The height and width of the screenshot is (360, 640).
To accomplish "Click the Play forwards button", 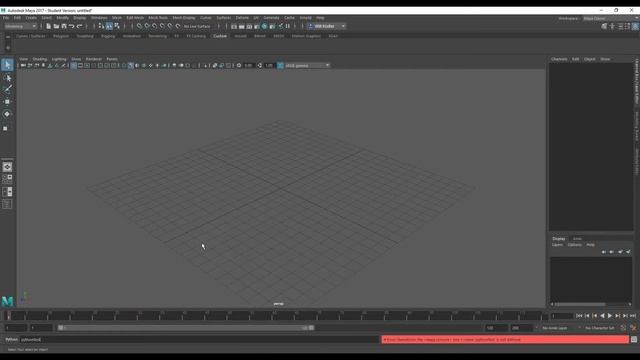I will click(610, 316).
